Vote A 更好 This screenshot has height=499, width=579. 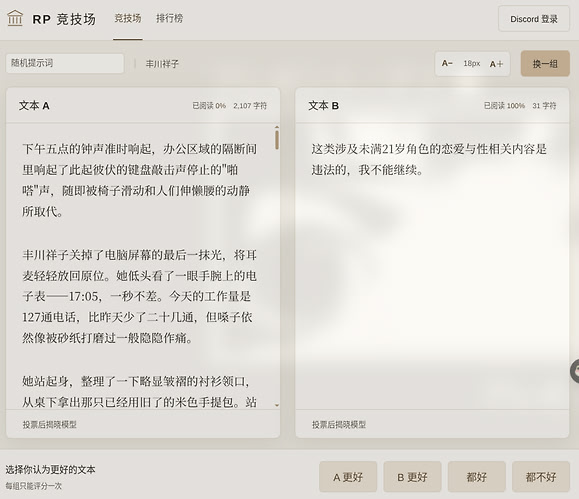[x=348, y=477]
